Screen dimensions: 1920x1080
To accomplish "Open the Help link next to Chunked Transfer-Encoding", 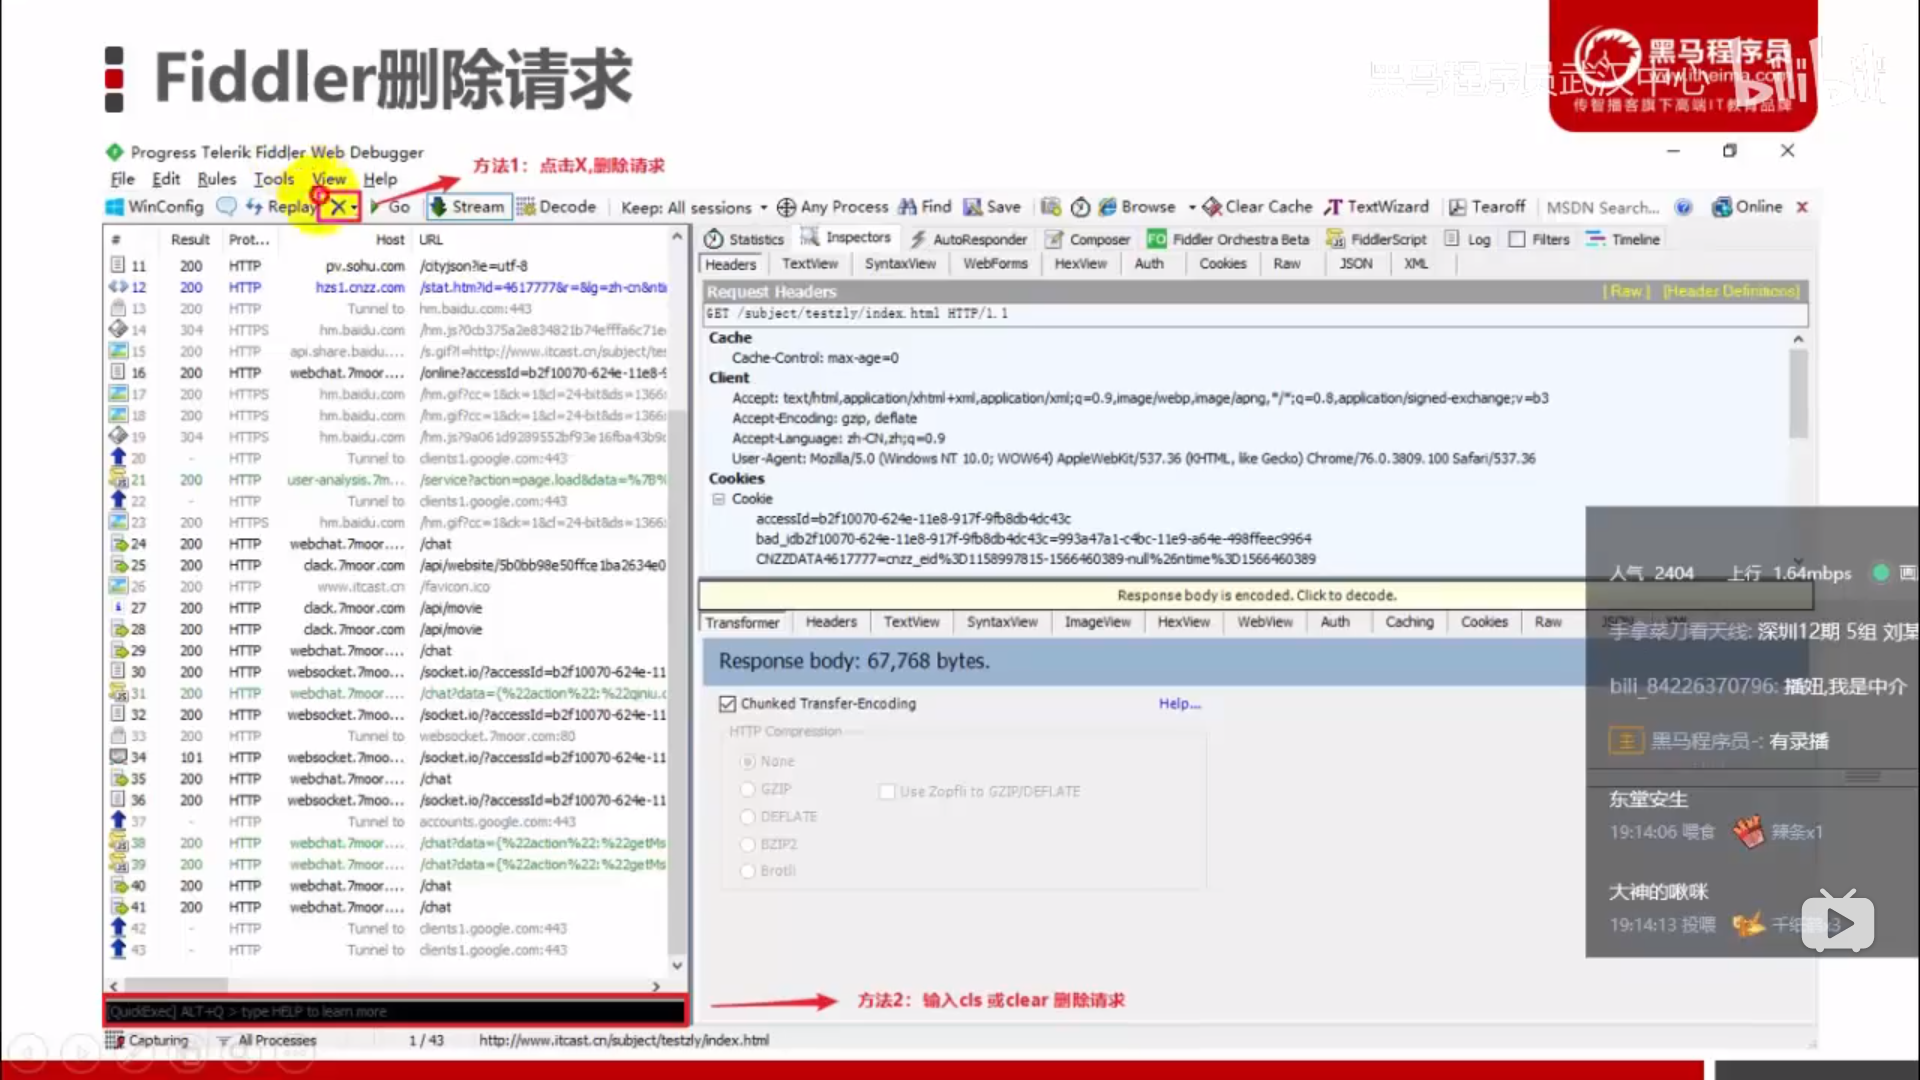I will point(1178,703).
